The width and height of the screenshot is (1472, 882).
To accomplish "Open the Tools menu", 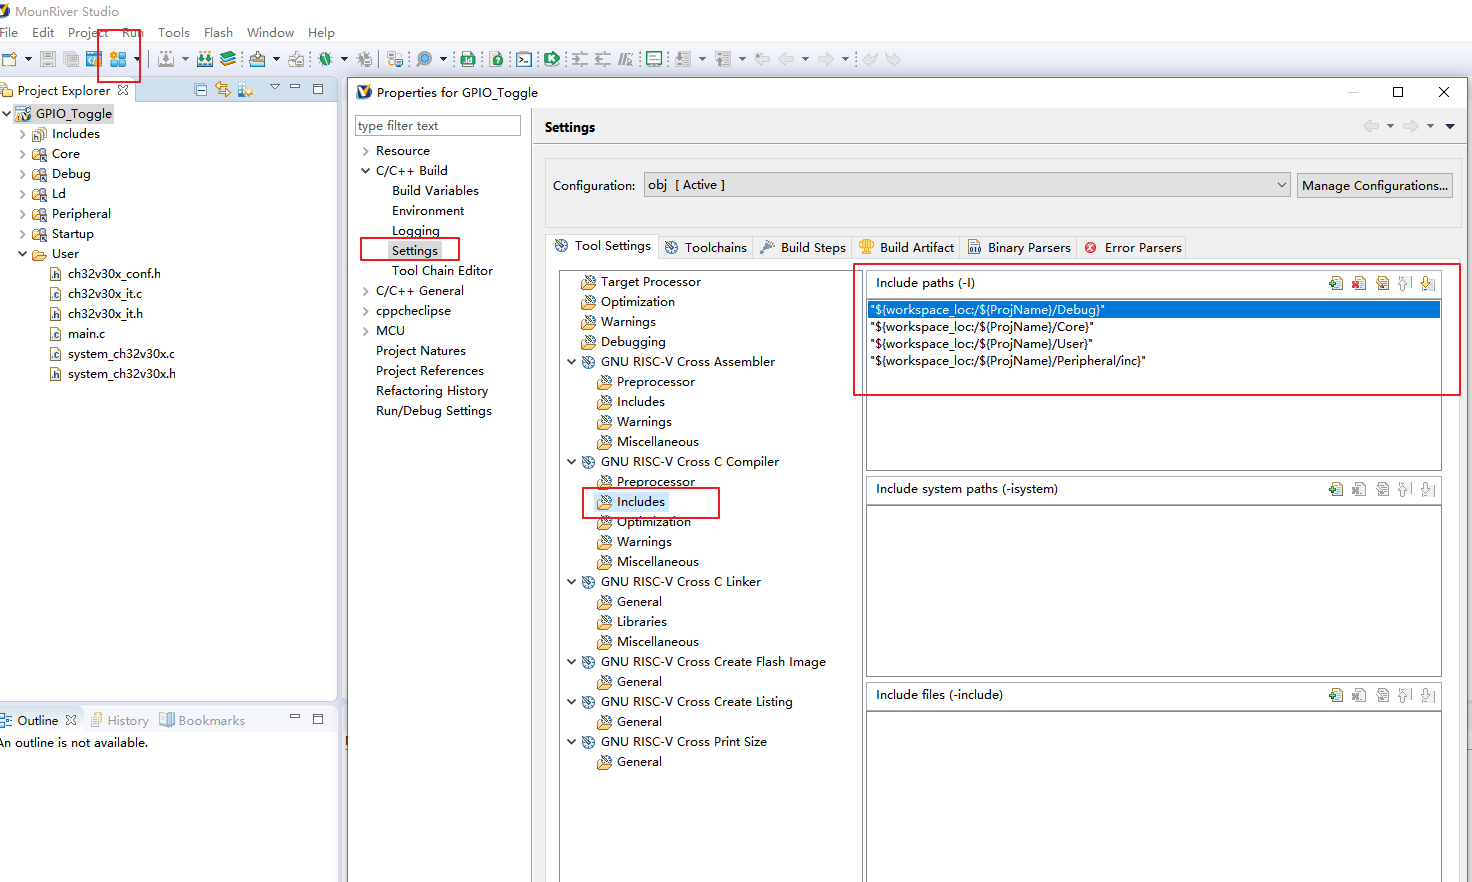I will pyautogui.click(x=173, y=32).
